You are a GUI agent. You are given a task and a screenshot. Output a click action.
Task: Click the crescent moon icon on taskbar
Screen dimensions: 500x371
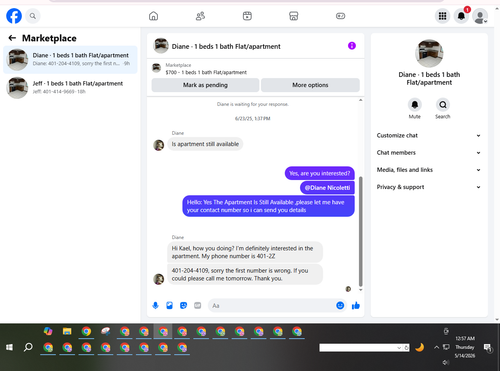(x=419, y=347)
